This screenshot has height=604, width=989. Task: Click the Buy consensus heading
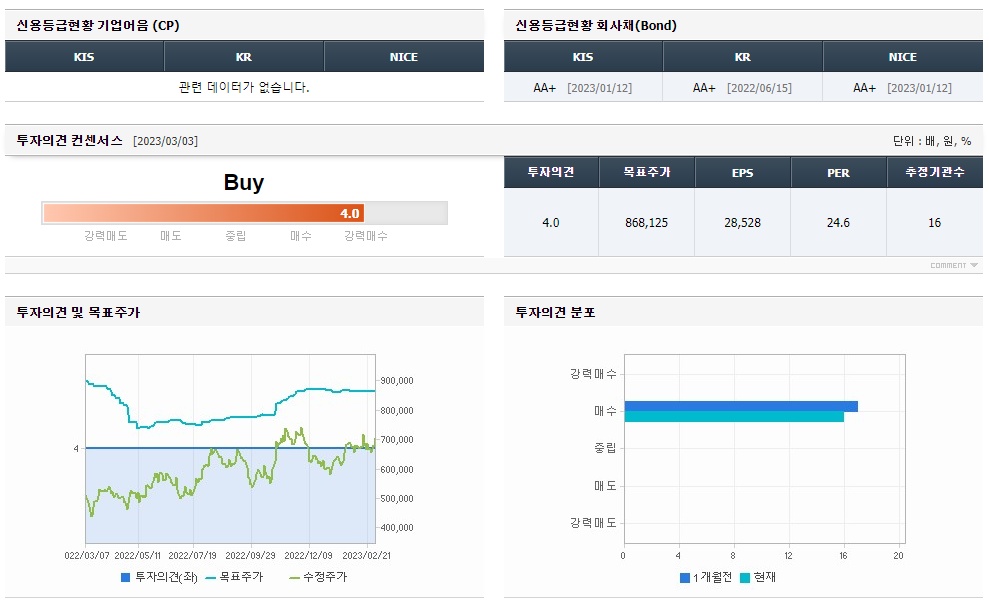point(243,182)
